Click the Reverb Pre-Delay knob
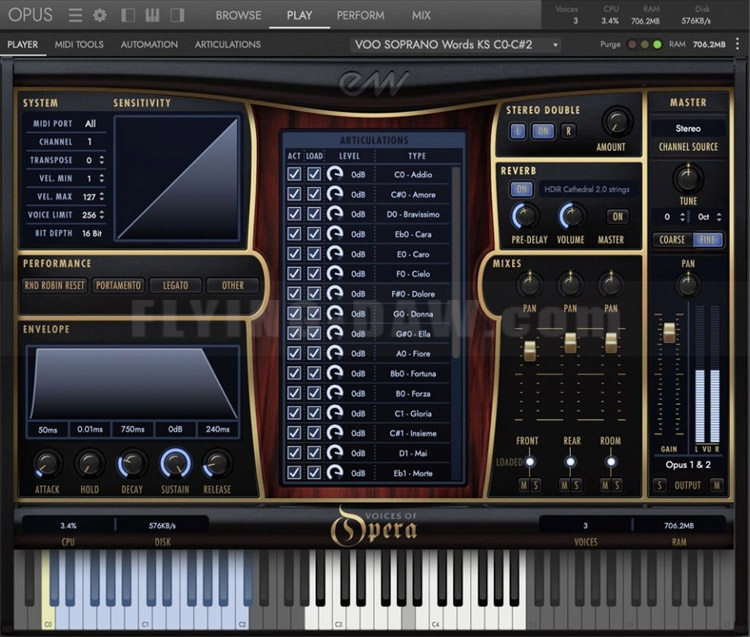Image resolution: width=750 pixels, height=637 pixels. tap(525, 216)
